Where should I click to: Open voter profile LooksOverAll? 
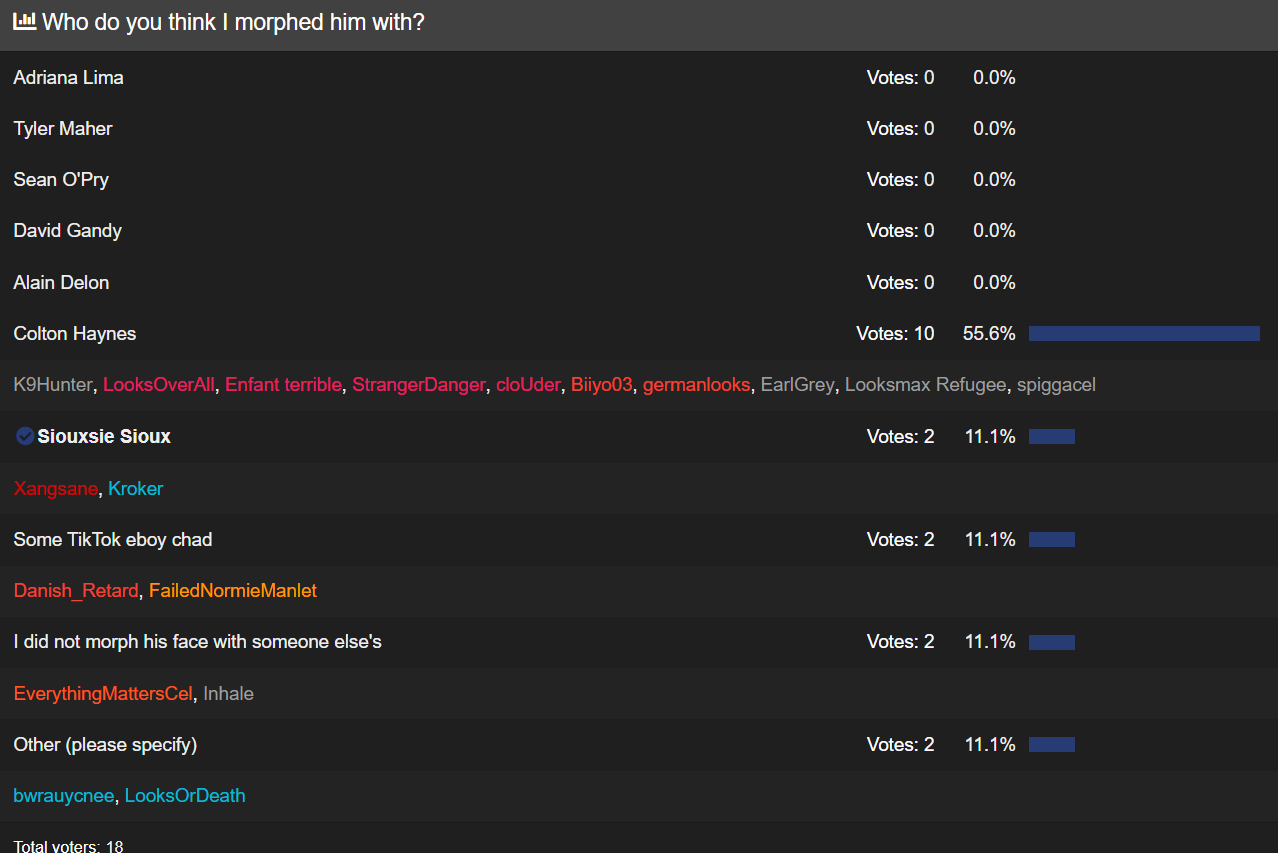click(x=159, y=385)
